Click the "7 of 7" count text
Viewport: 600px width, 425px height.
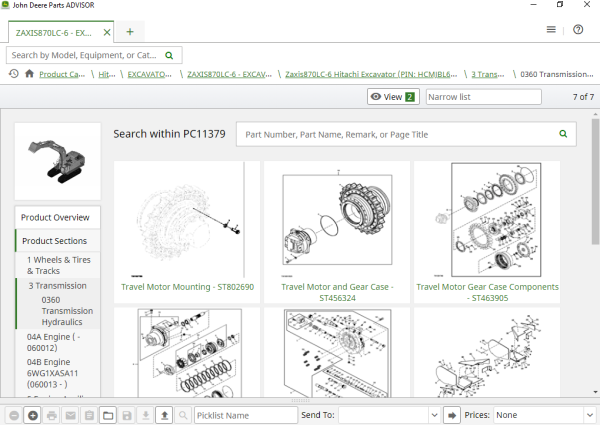pyautogui.click(x=583, y=97)
